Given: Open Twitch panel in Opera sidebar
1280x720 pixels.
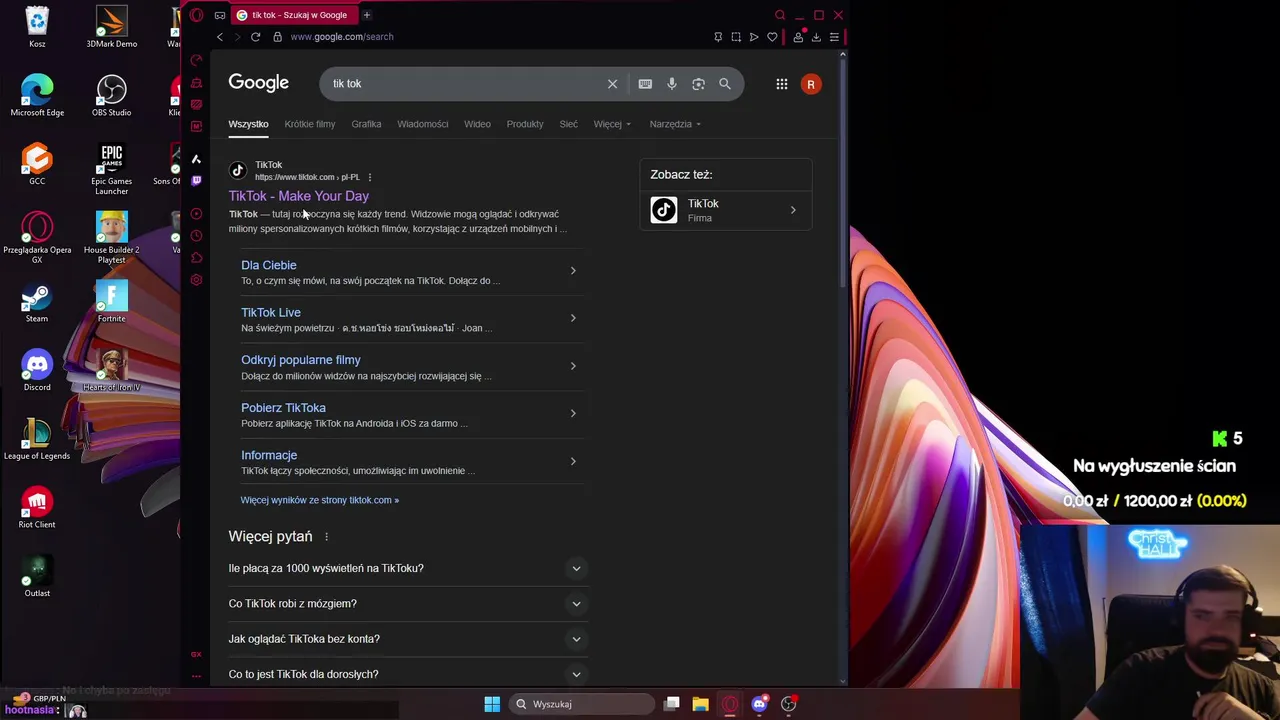Looking at the screenshot, I should point(196,181).
